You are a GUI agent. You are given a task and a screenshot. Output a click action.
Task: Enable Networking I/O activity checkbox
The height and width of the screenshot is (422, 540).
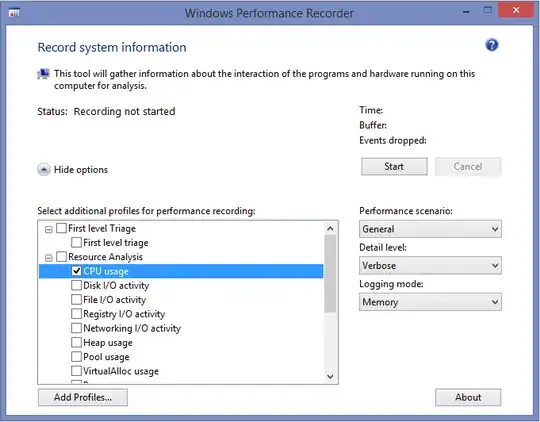76,328
